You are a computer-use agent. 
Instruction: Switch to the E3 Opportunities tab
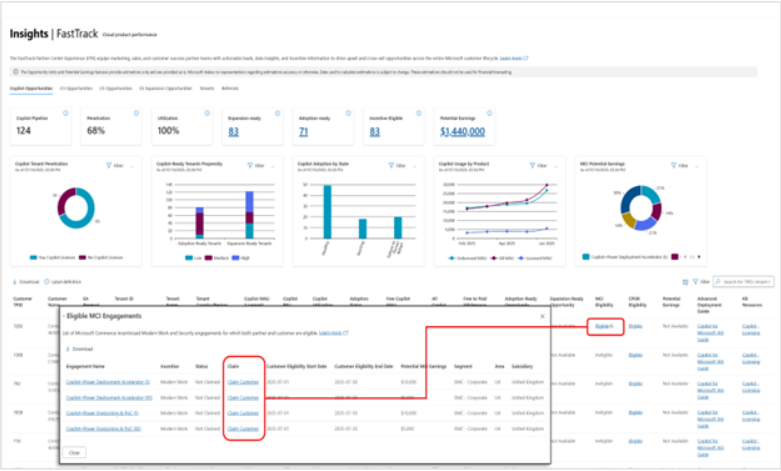point(76,89)
